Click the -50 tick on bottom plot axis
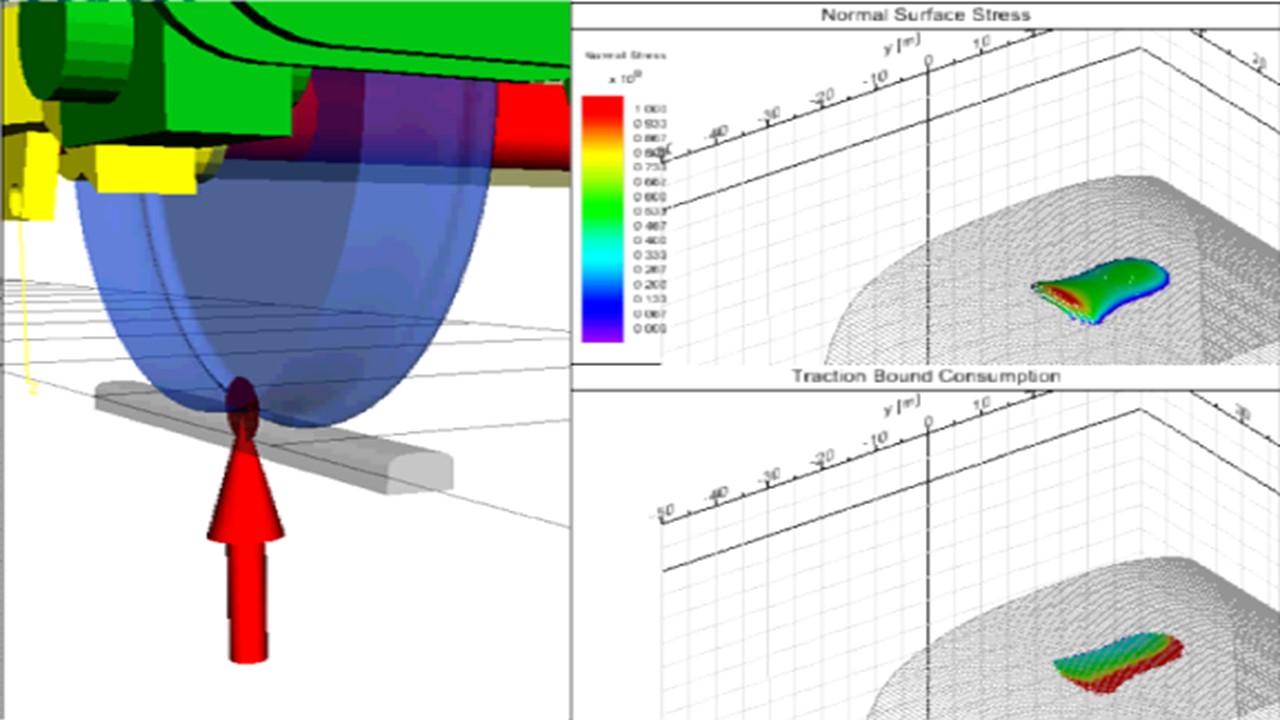 point(667,512)
